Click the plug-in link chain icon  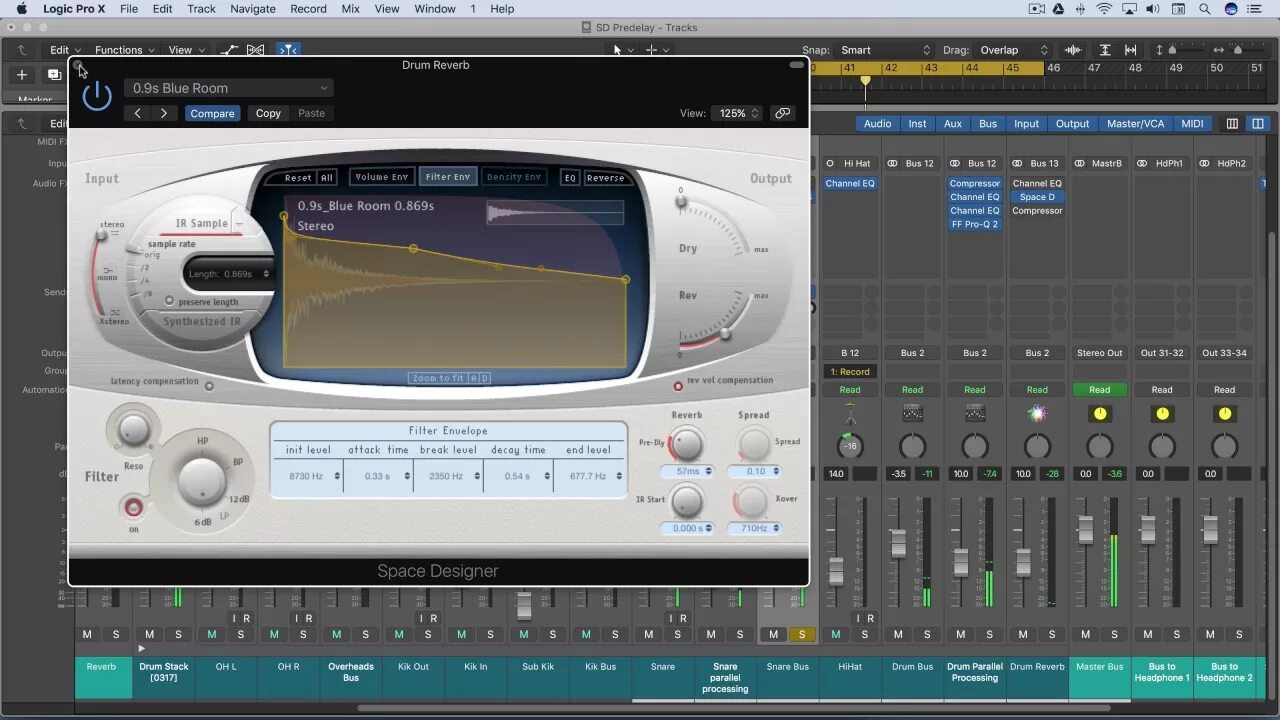(x=782, y=113)
